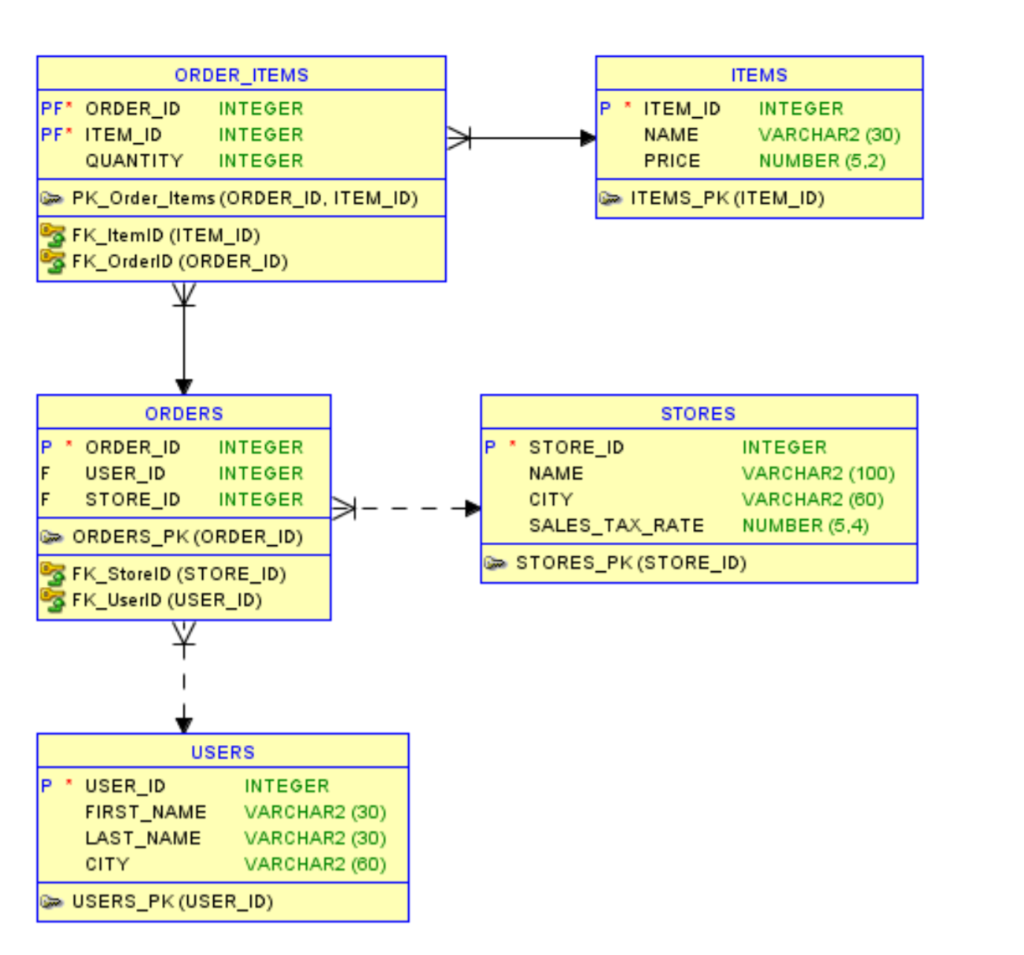Click INTEGER type of QUANTITY column
The image size is (1024, 955).
(261, 161)
